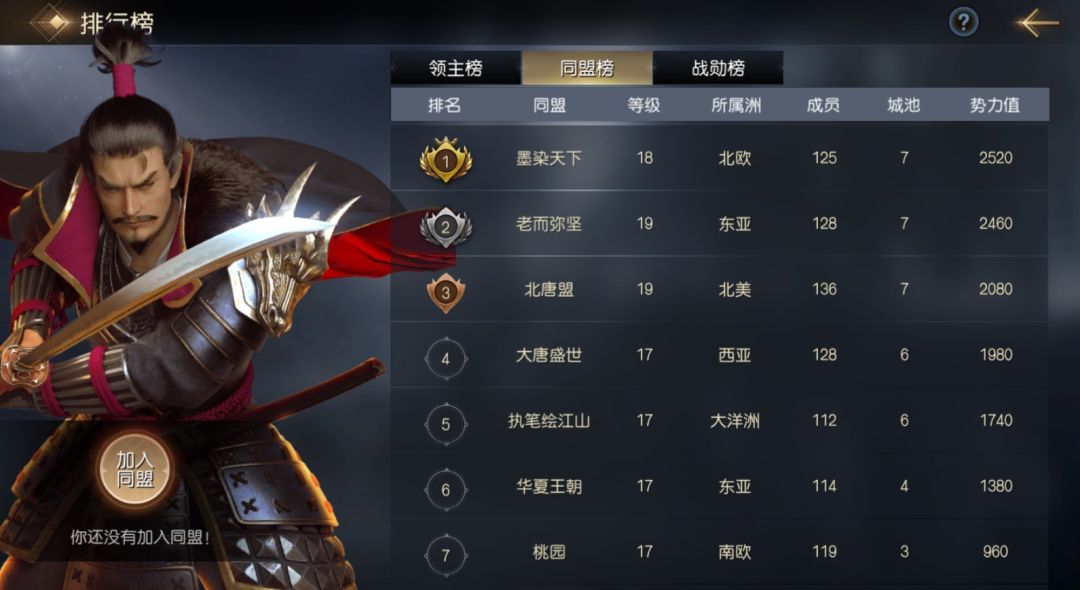Viewport: 1080px width, 590px height.
Task: Select the gold rank 1 medal badge
Action: 446,159
